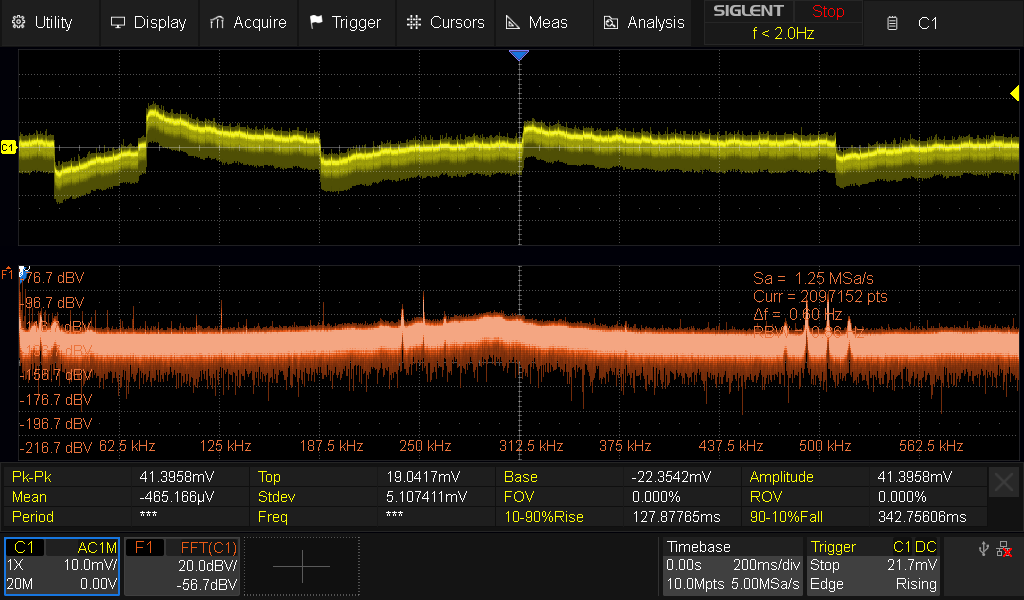This screenshot has height=600, width=1024.
Task: Click the f < 2.0Hz frequency counter
Action: pyautogui.click(x=783, y=33)
